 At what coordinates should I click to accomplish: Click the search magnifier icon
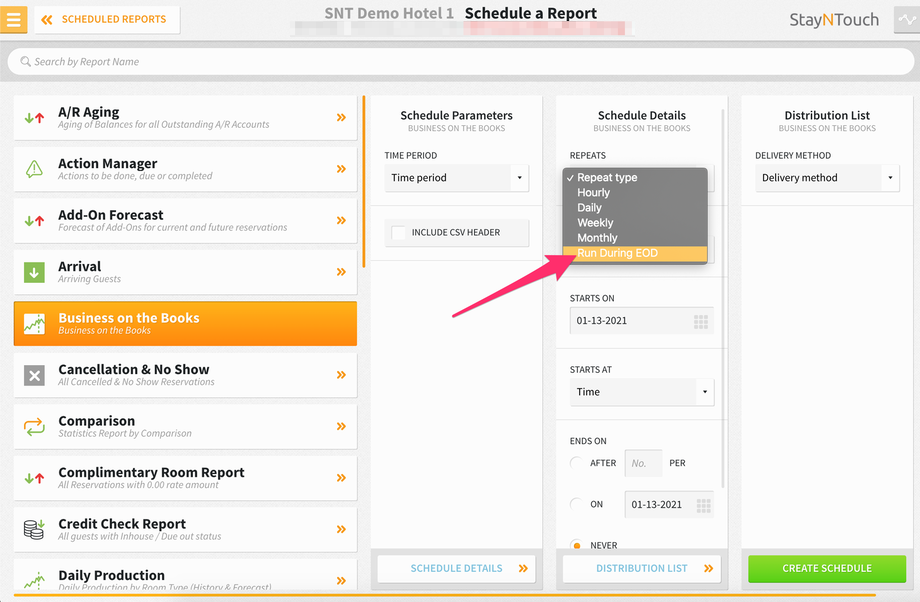[25, 62]
